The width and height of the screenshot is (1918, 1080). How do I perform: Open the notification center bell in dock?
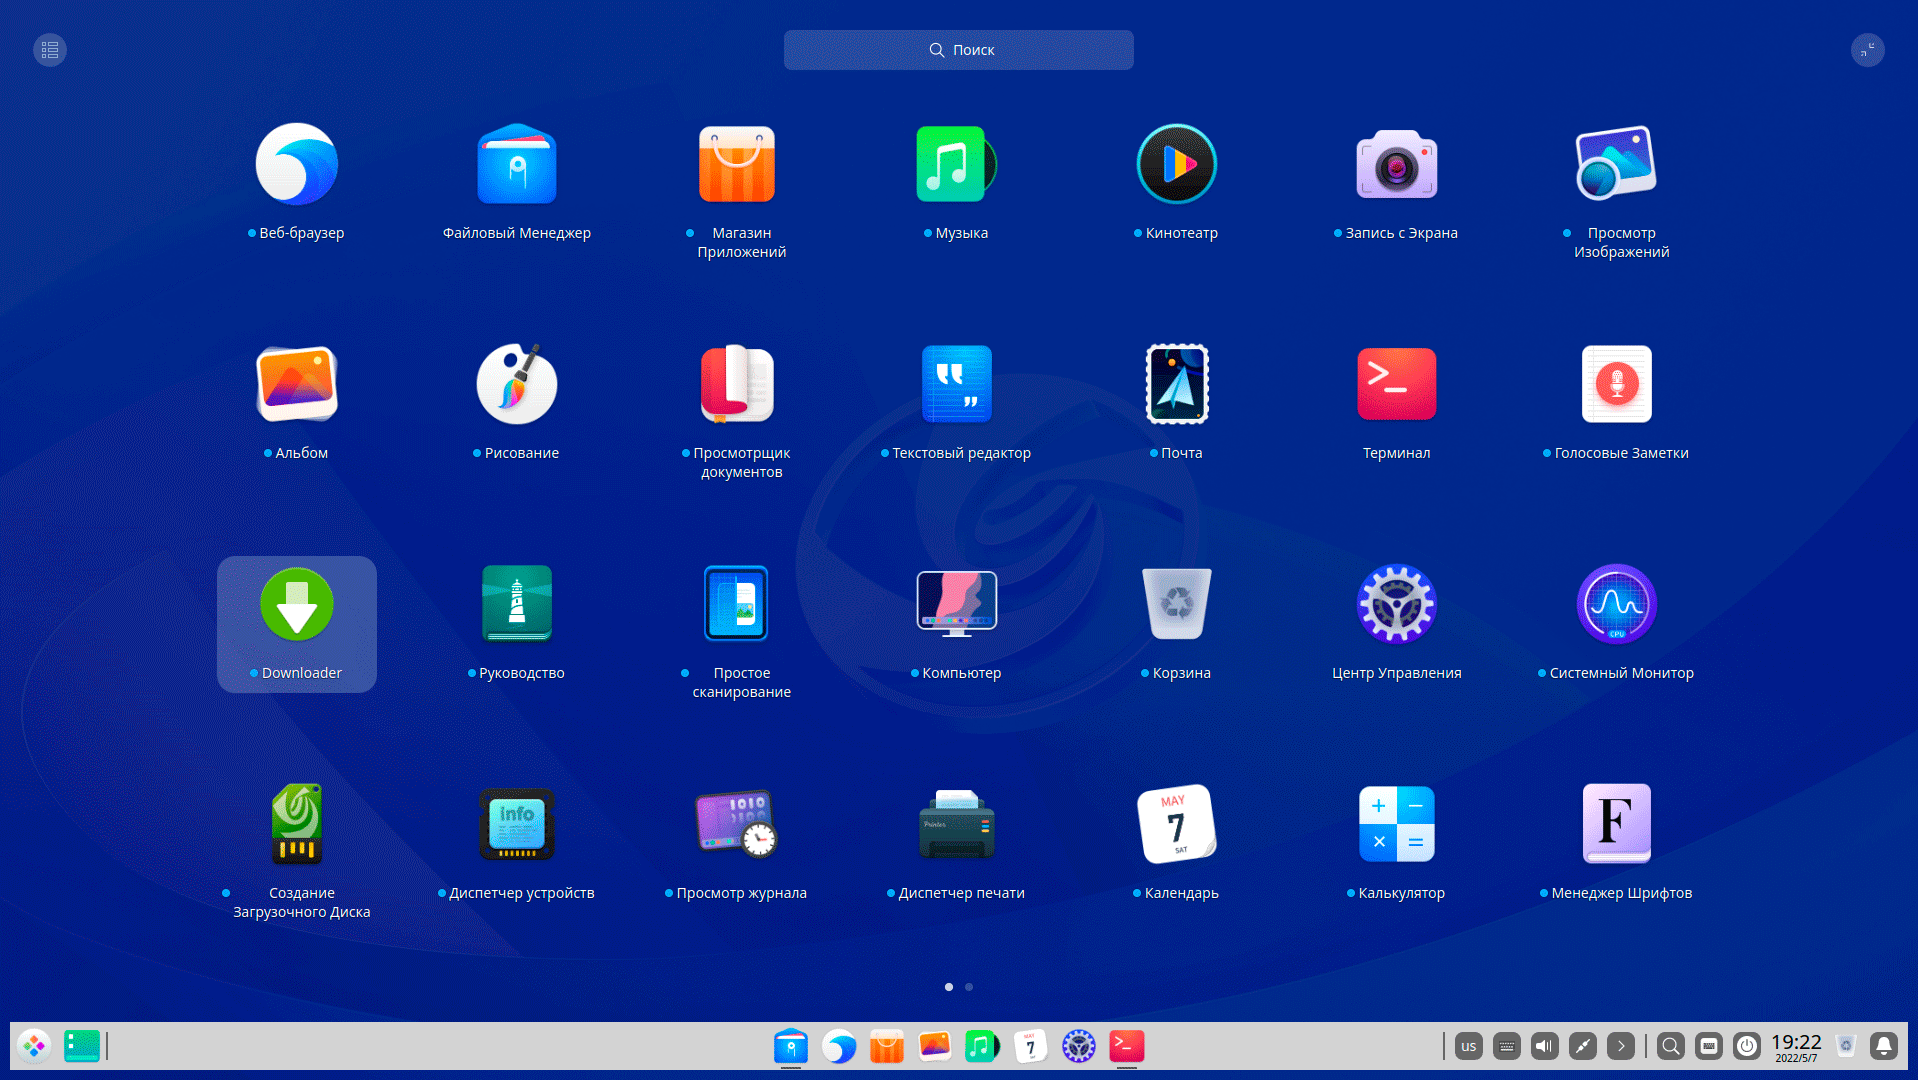1884,1047
